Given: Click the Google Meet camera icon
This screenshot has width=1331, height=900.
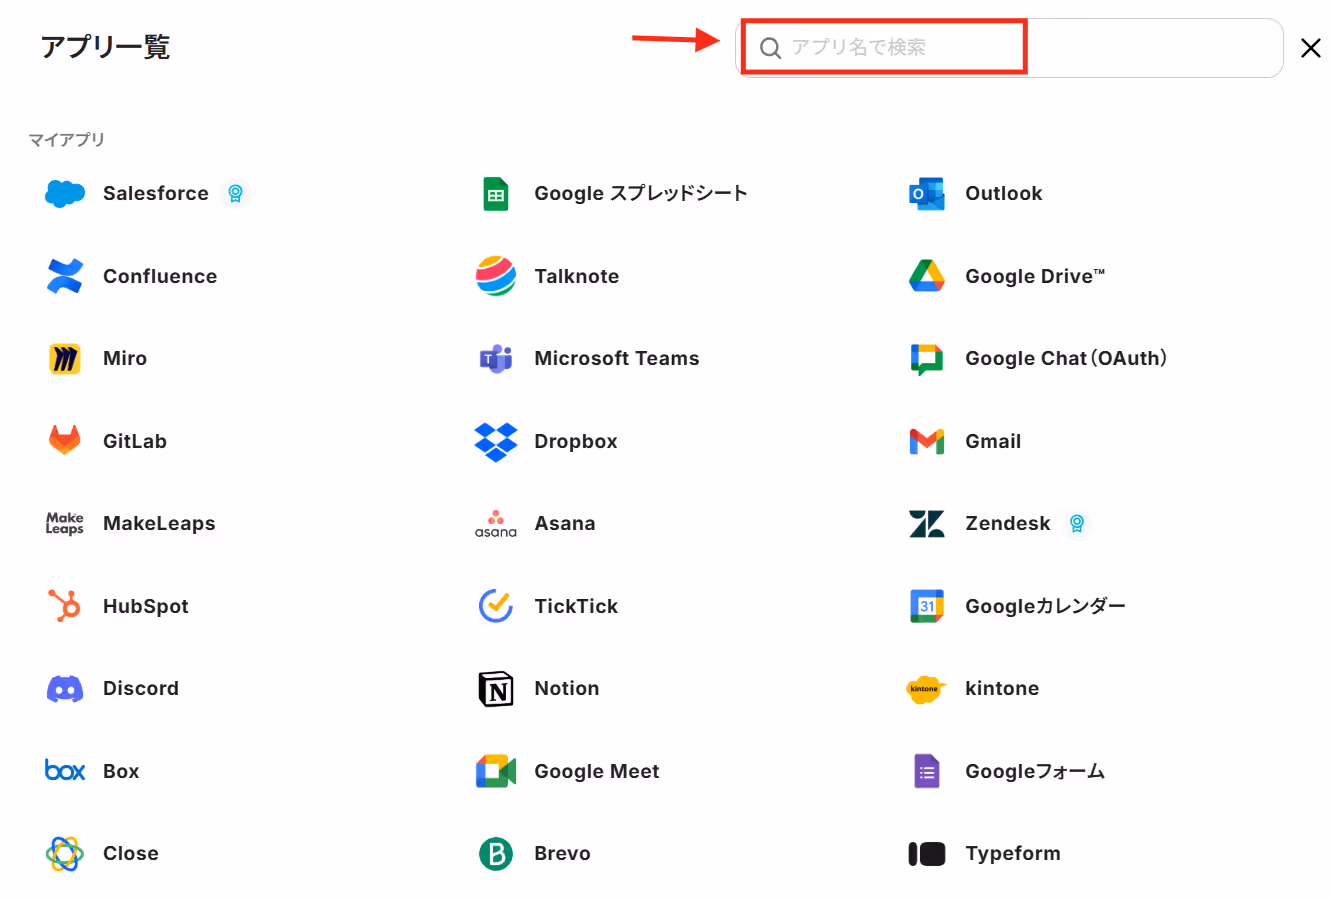Looking at the screenshot, I should point(496,771).
